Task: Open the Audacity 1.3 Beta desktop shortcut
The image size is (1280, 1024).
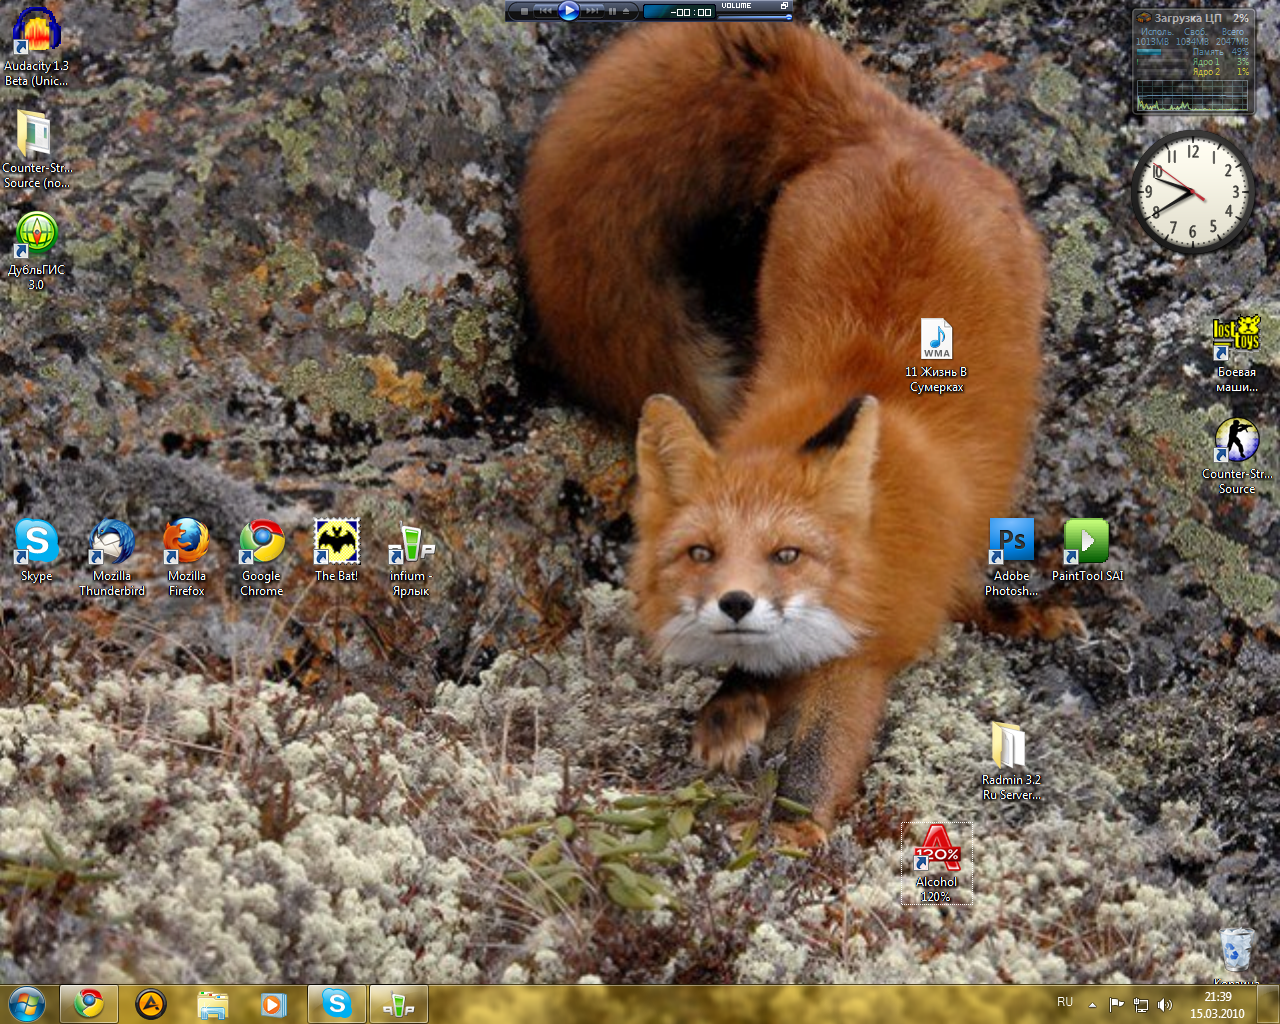Action: click(x=36, y=32)
